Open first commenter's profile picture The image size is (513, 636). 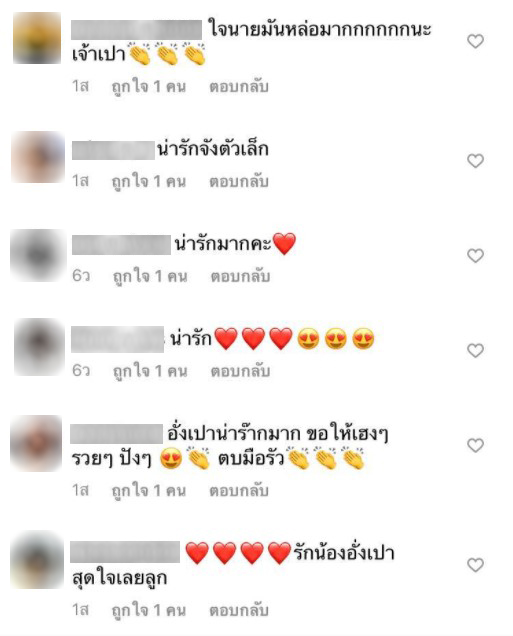[x=37, y=38]
